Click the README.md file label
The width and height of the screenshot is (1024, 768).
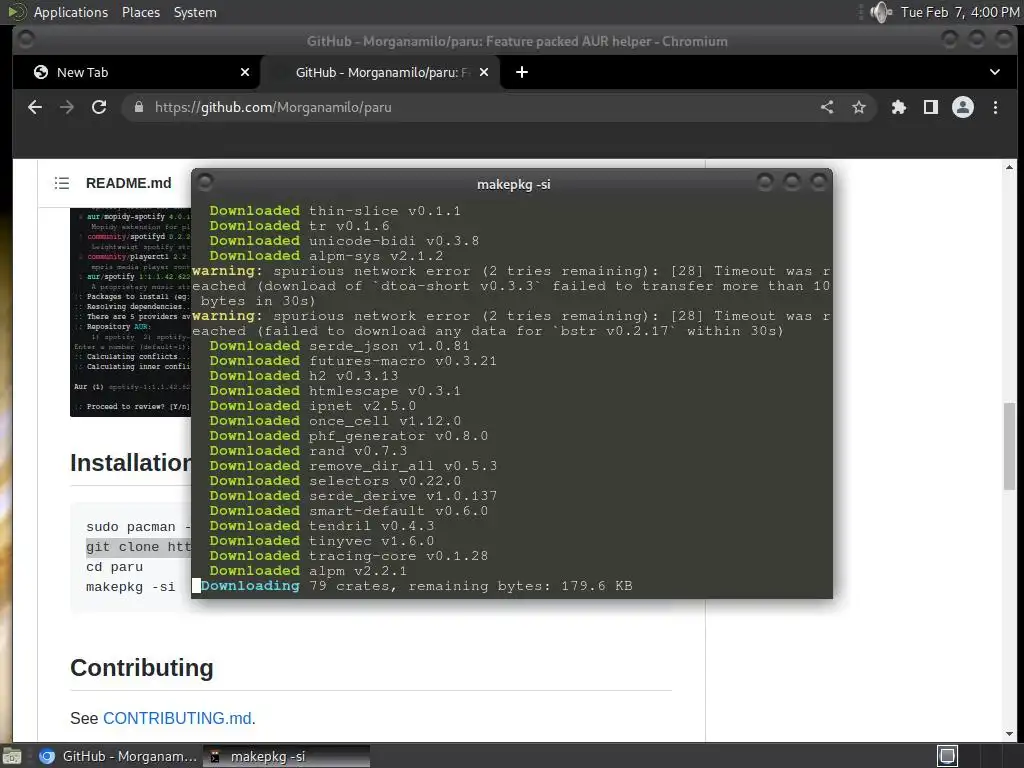click(129, 183)
